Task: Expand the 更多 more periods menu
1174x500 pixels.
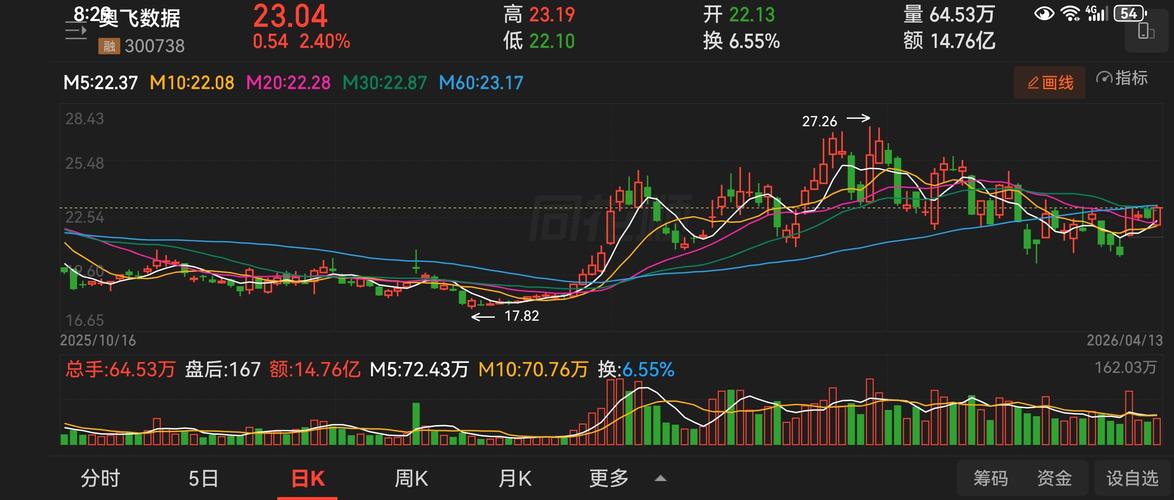Action: click(x=627, y=478)
